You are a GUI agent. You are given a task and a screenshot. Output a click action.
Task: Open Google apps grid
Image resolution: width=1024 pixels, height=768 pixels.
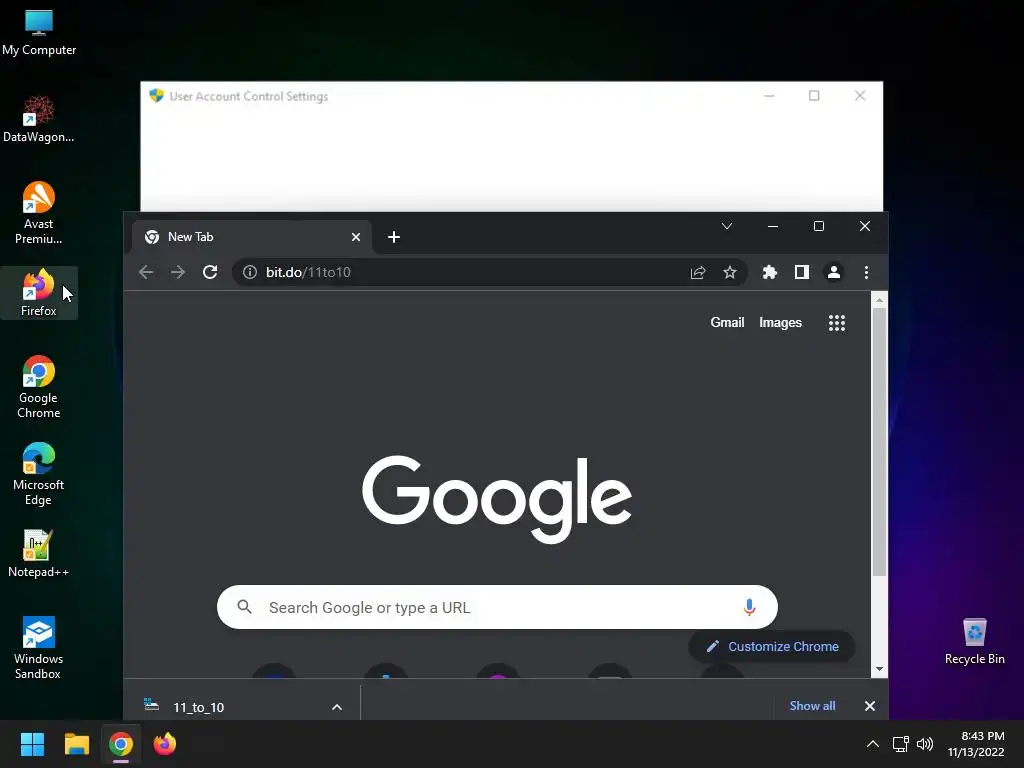coord(837,323)
